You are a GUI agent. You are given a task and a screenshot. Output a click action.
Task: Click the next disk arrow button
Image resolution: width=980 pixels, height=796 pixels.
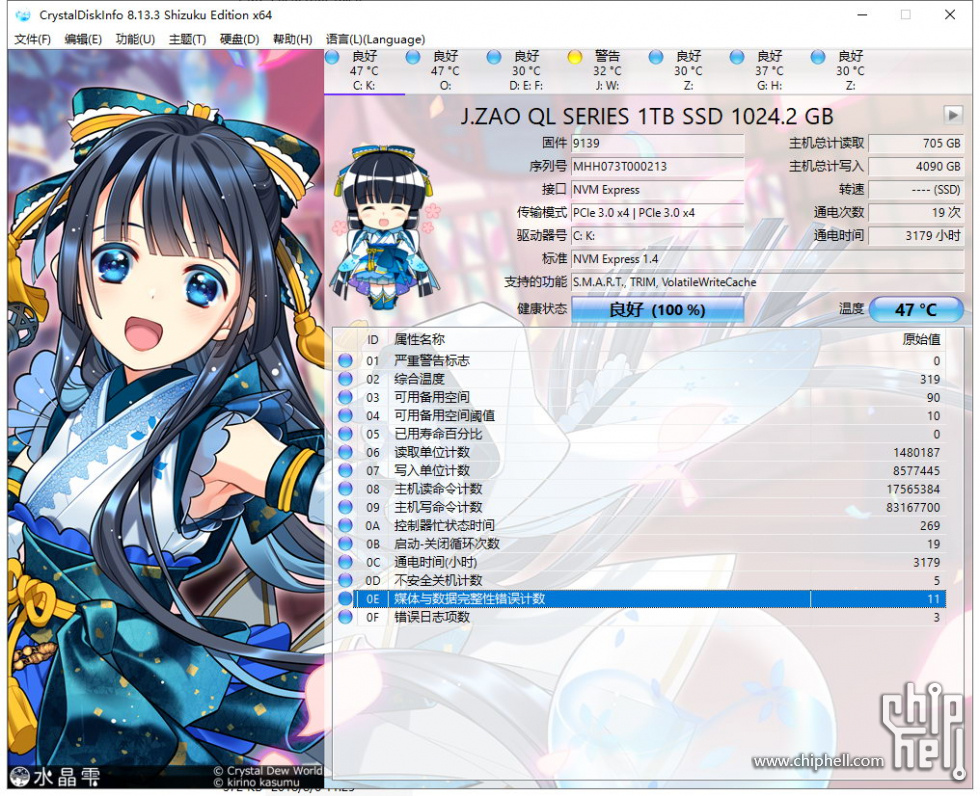pyautogui.click(x=952, y=115)
